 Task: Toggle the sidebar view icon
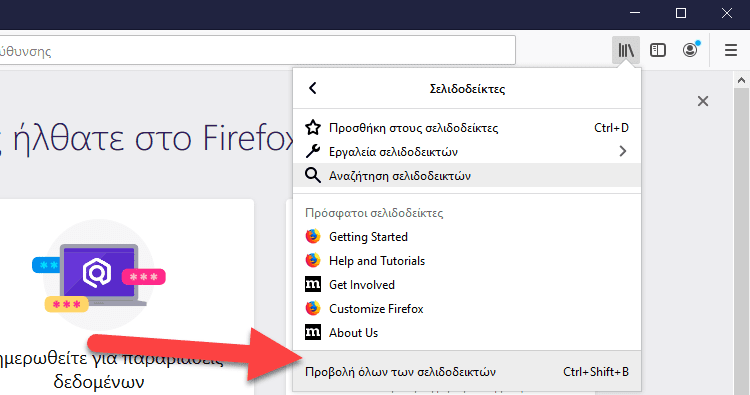pyautogui.click(x=658, y=50)
